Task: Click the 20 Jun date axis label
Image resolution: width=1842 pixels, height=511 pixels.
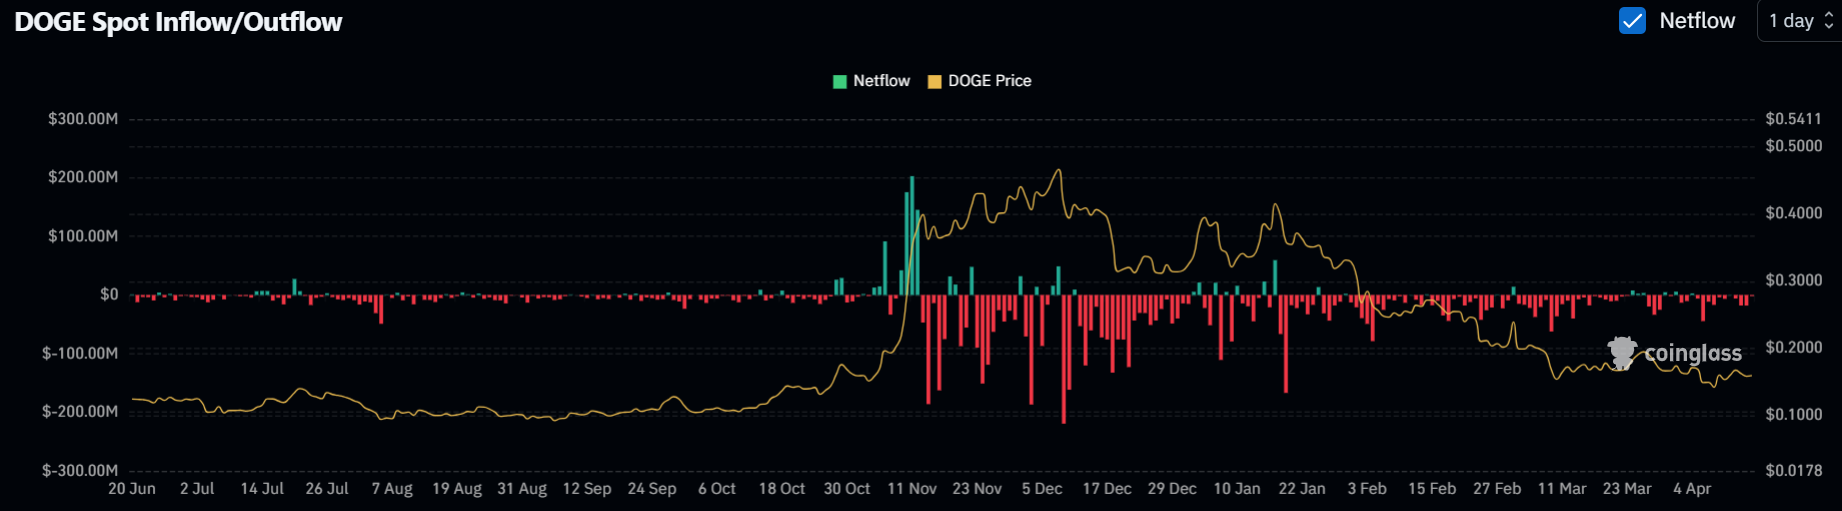Action: click(x=132, y=489)
